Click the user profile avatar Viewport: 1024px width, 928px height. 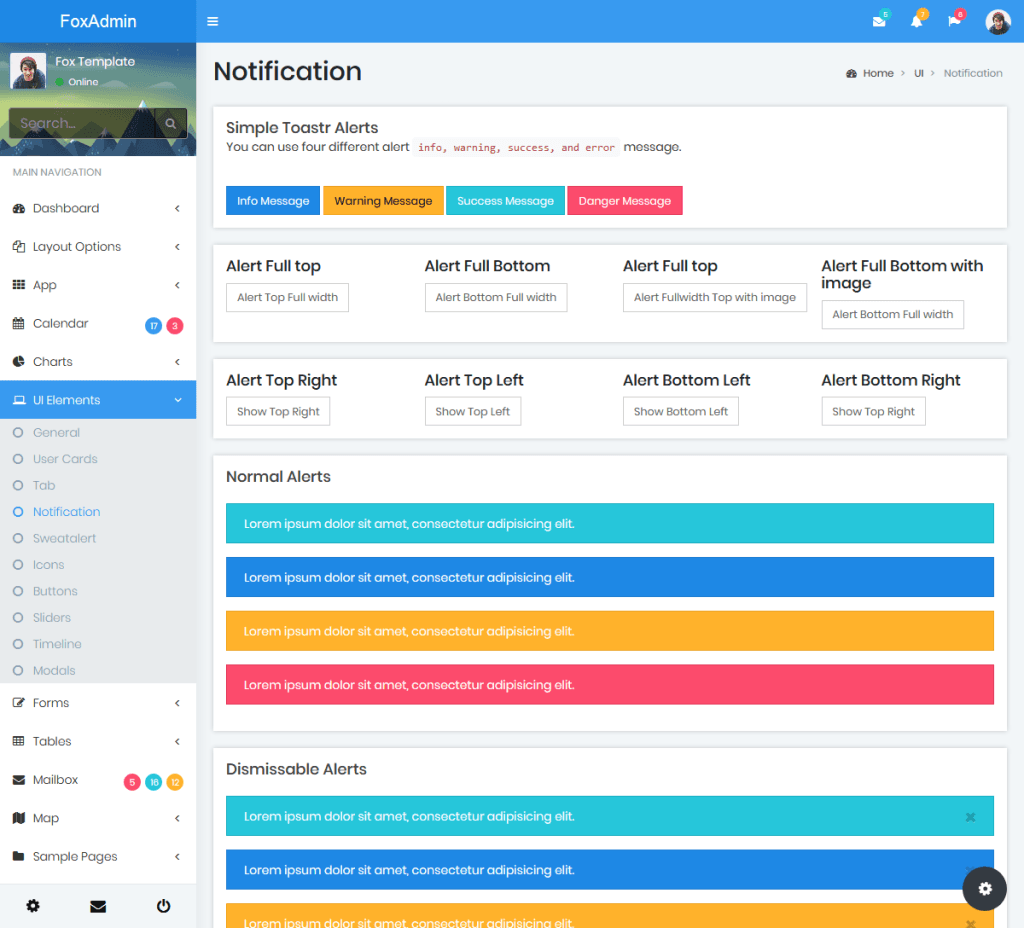pyautogui.click(x=997, y=21)
